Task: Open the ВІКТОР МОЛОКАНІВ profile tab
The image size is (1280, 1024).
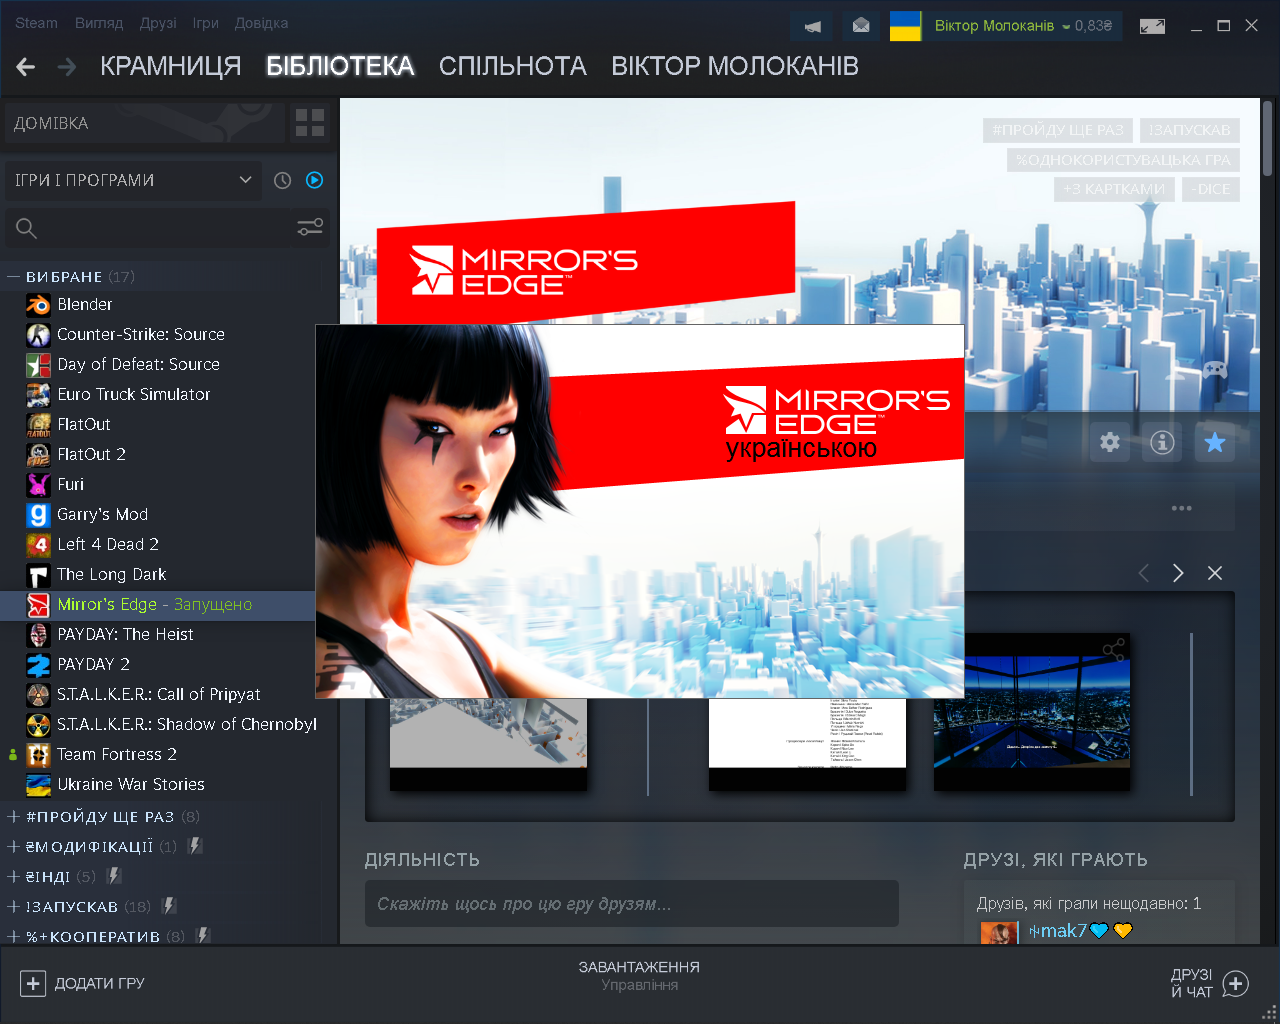Action: tap(735, 66)
